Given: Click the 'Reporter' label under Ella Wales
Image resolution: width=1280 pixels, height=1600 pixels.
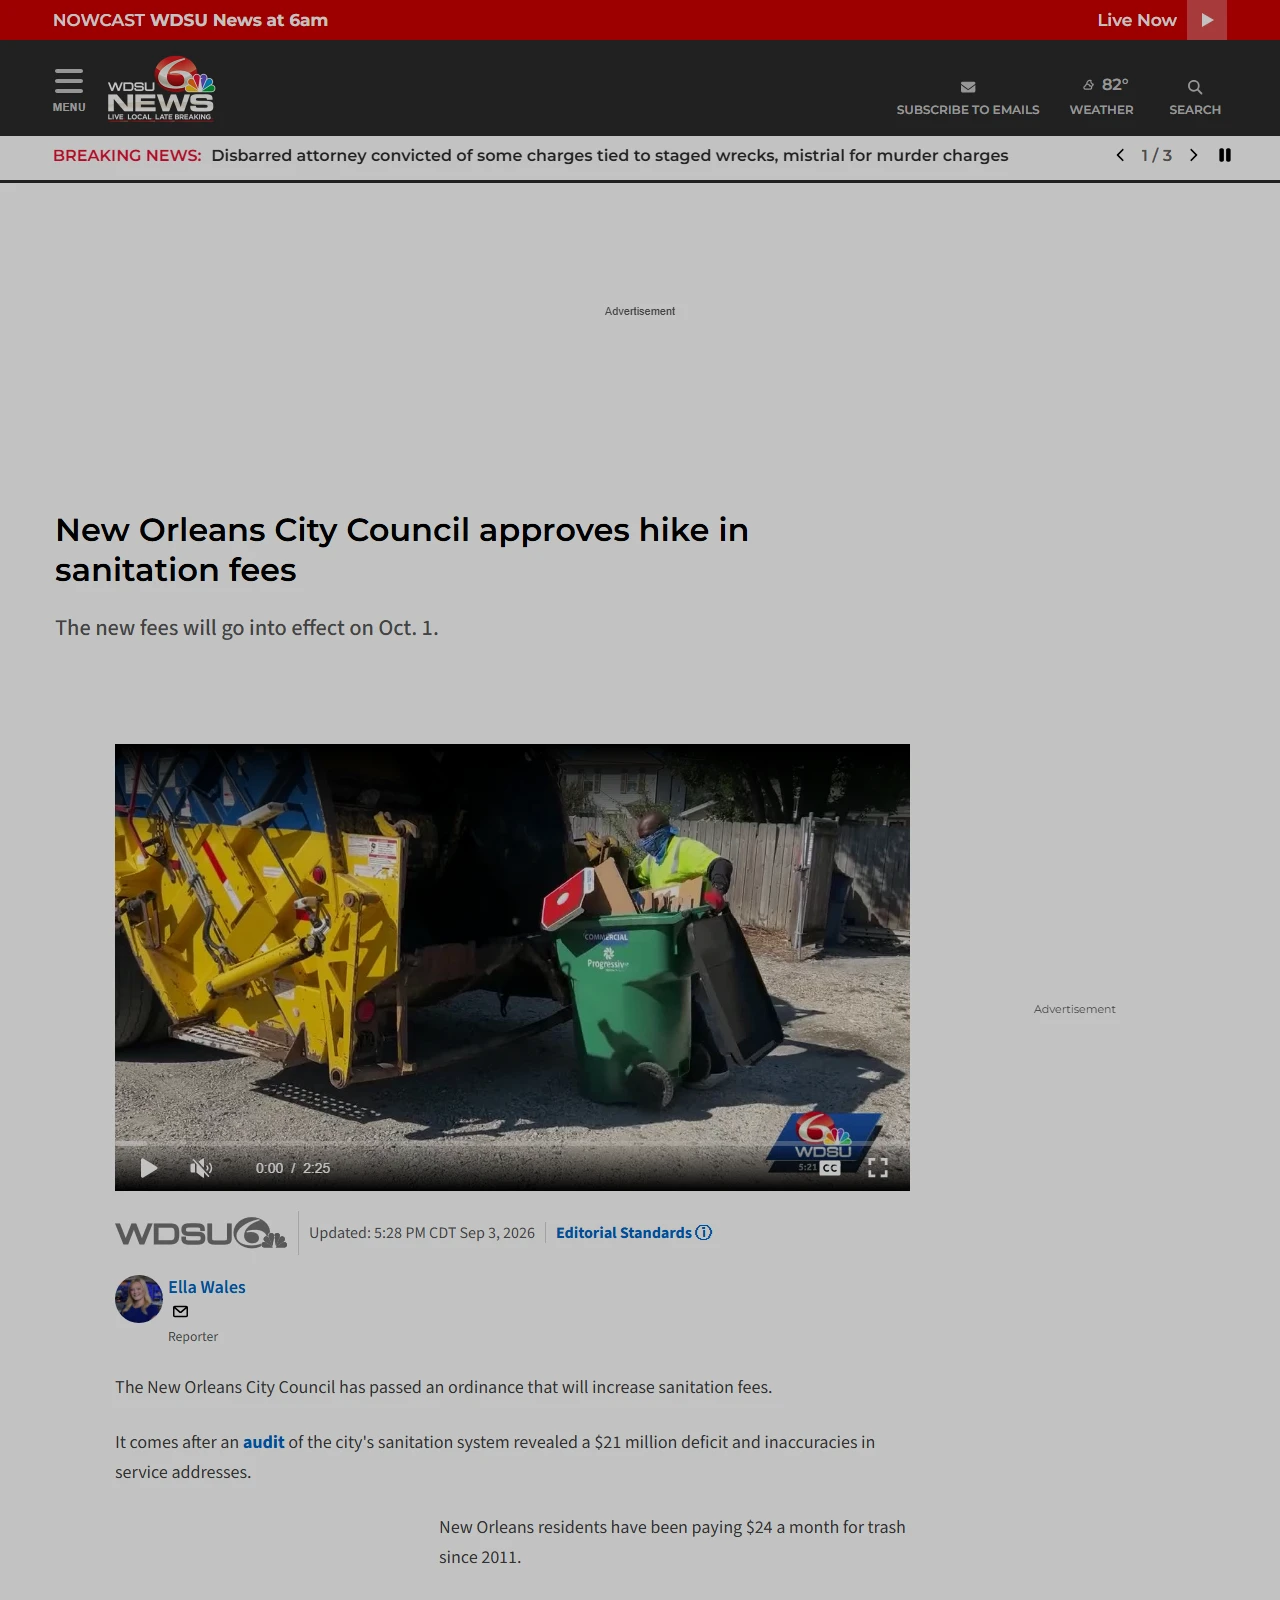Looking at the screenshot, I should 193,1337.
